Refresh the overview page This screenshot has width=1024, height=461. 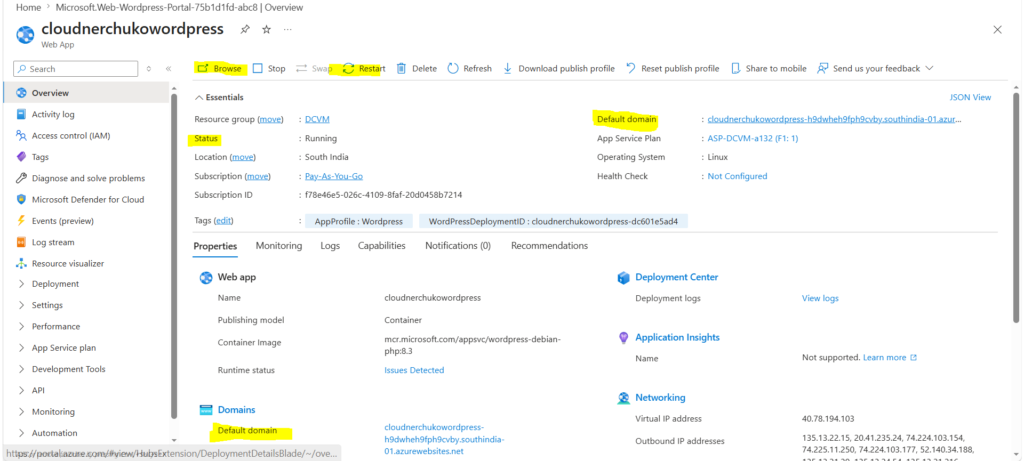[470, 69]
